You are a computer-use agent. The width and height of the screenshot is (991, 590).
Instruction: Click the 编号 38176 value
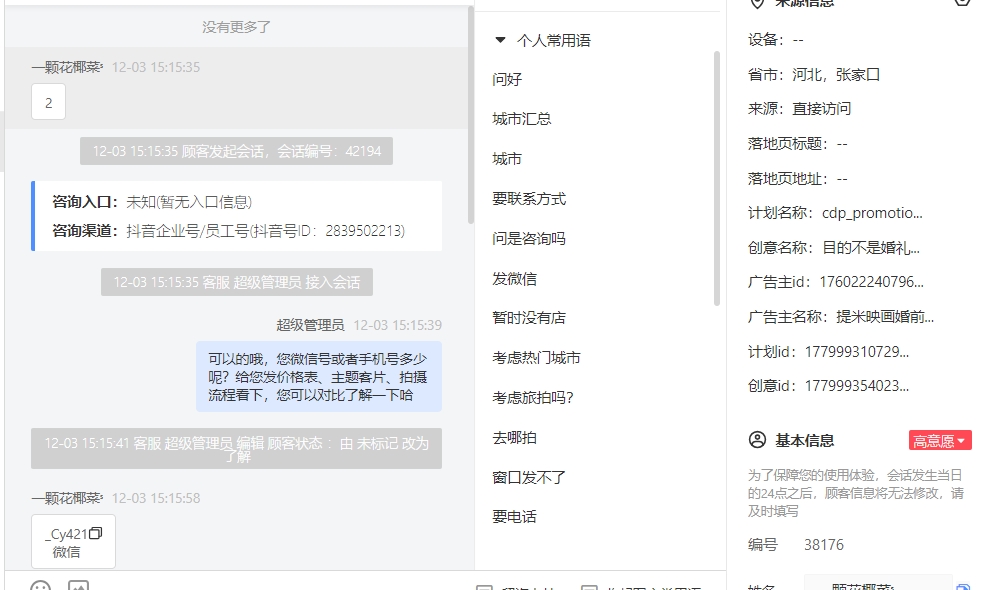click(824, 545)
